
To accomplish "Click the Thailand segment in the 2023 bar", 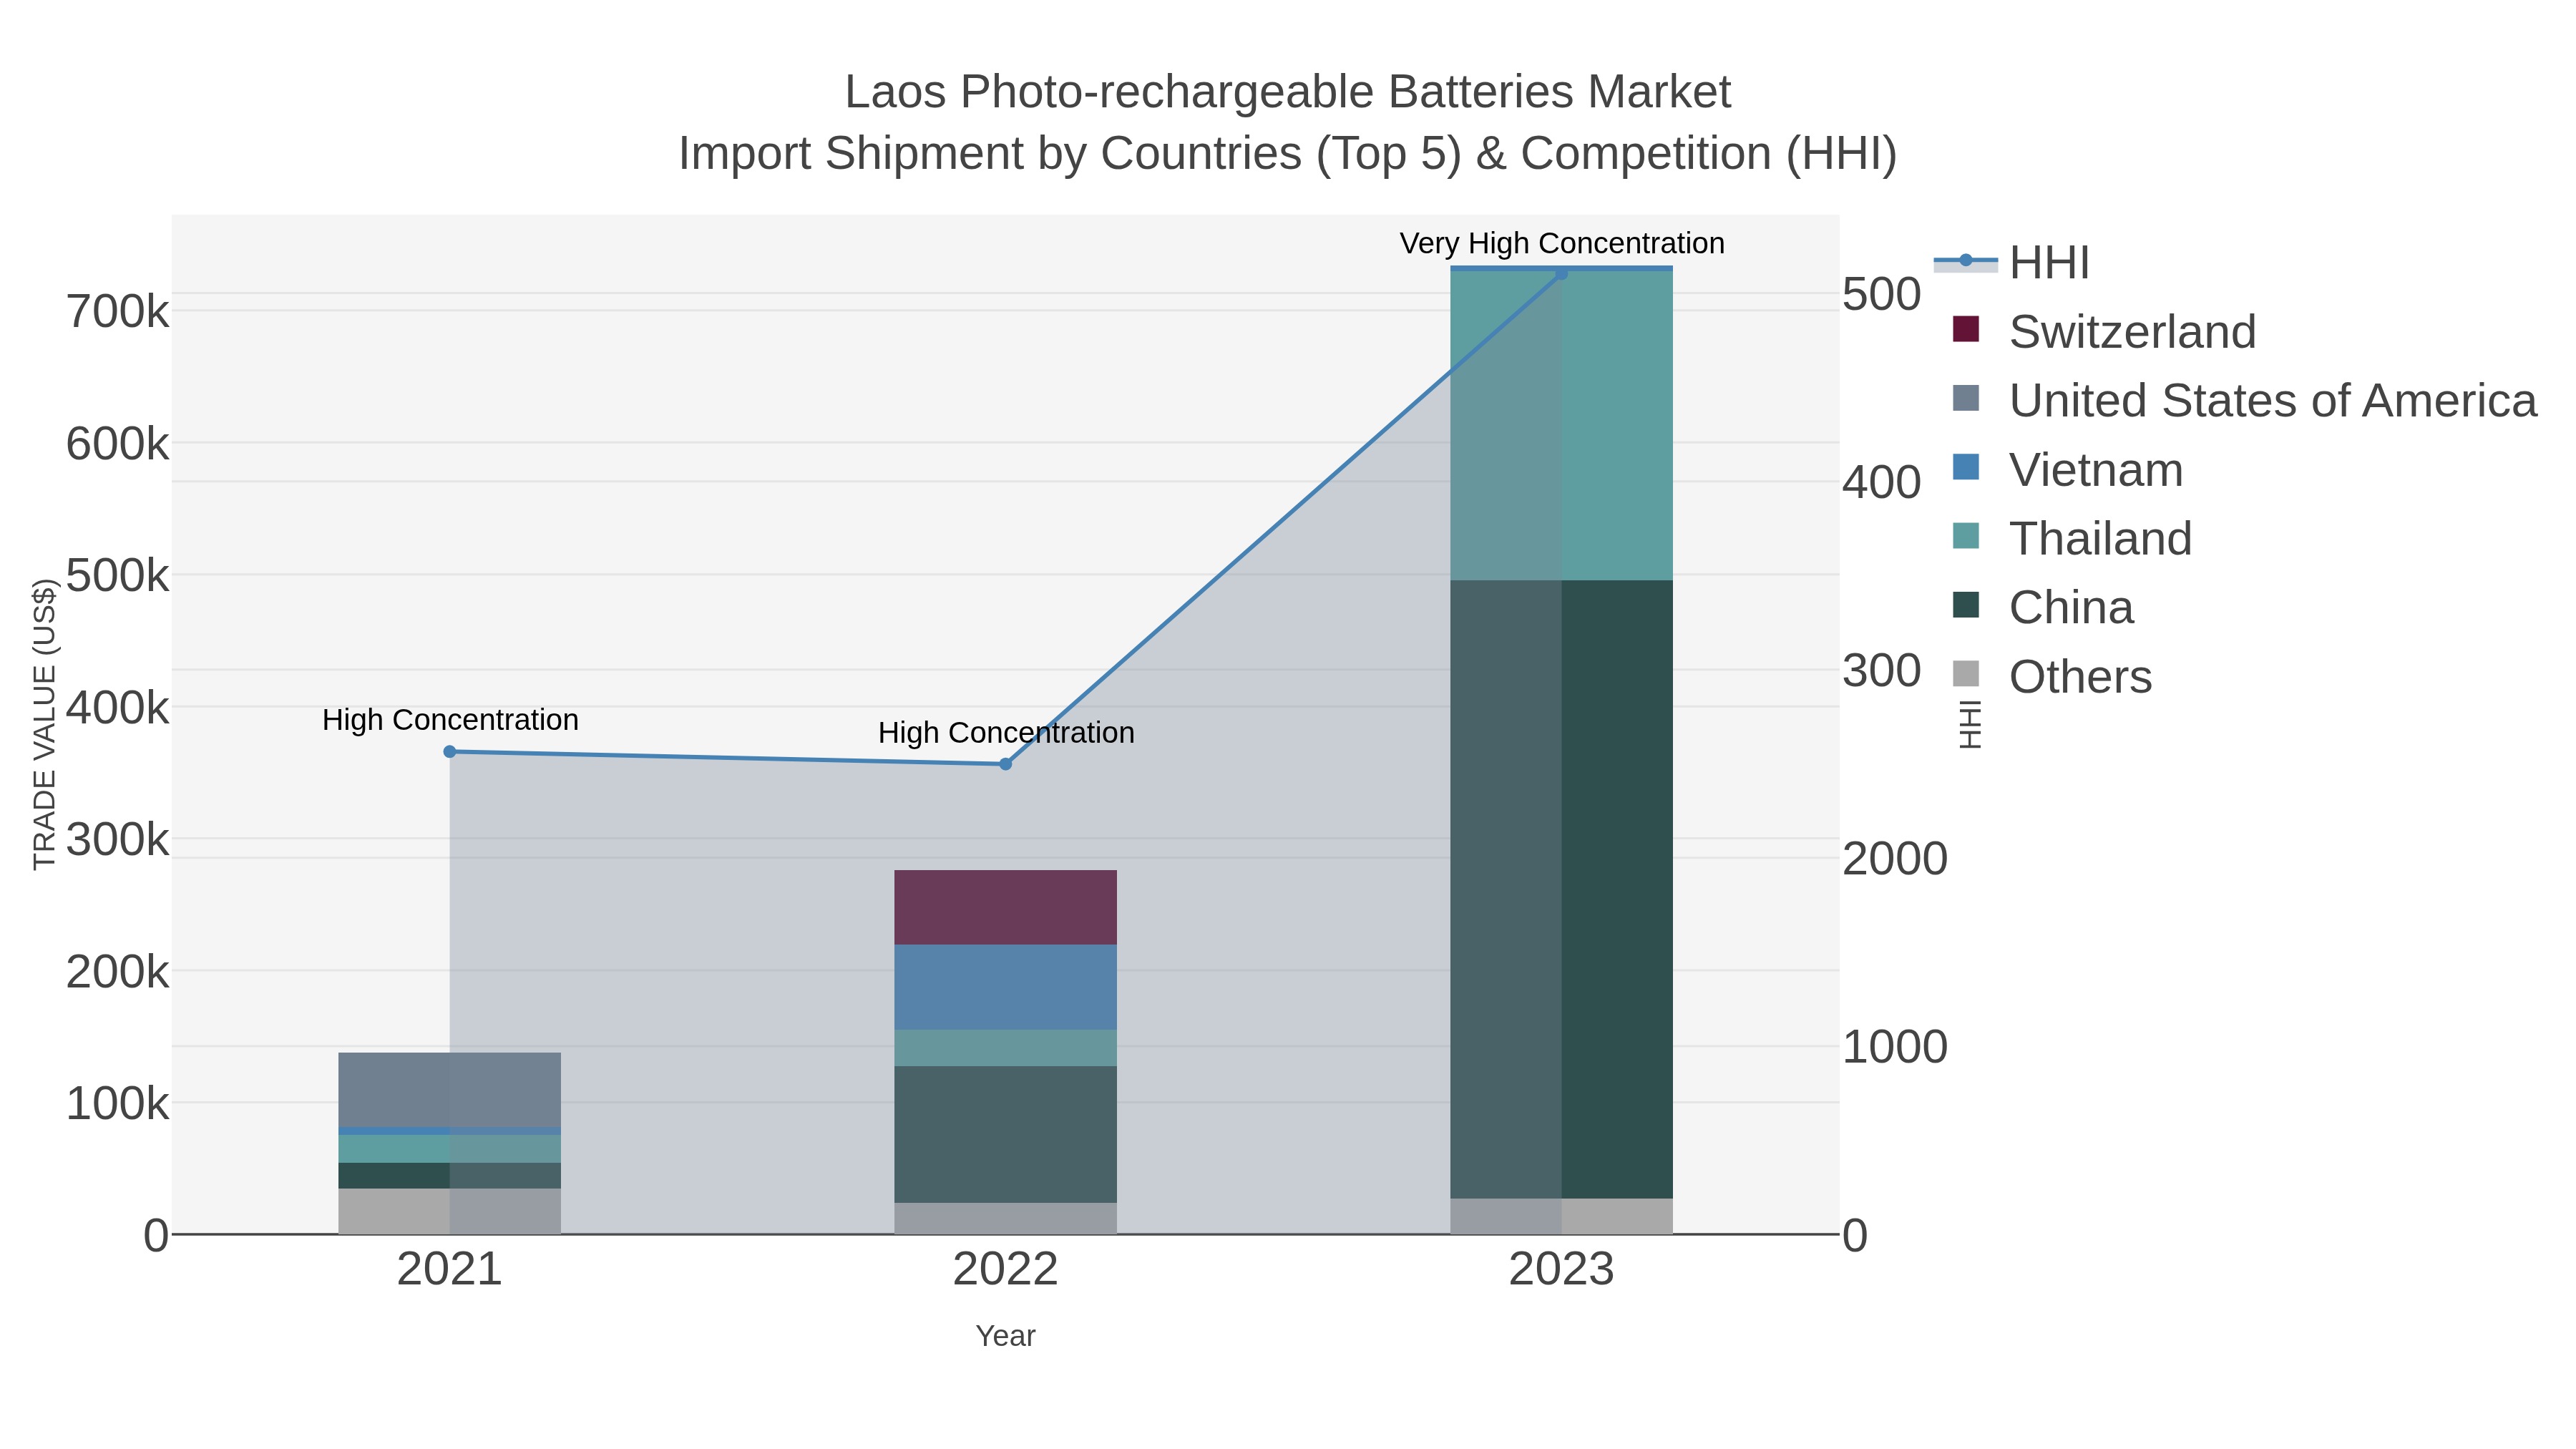I will (1562, 426).
